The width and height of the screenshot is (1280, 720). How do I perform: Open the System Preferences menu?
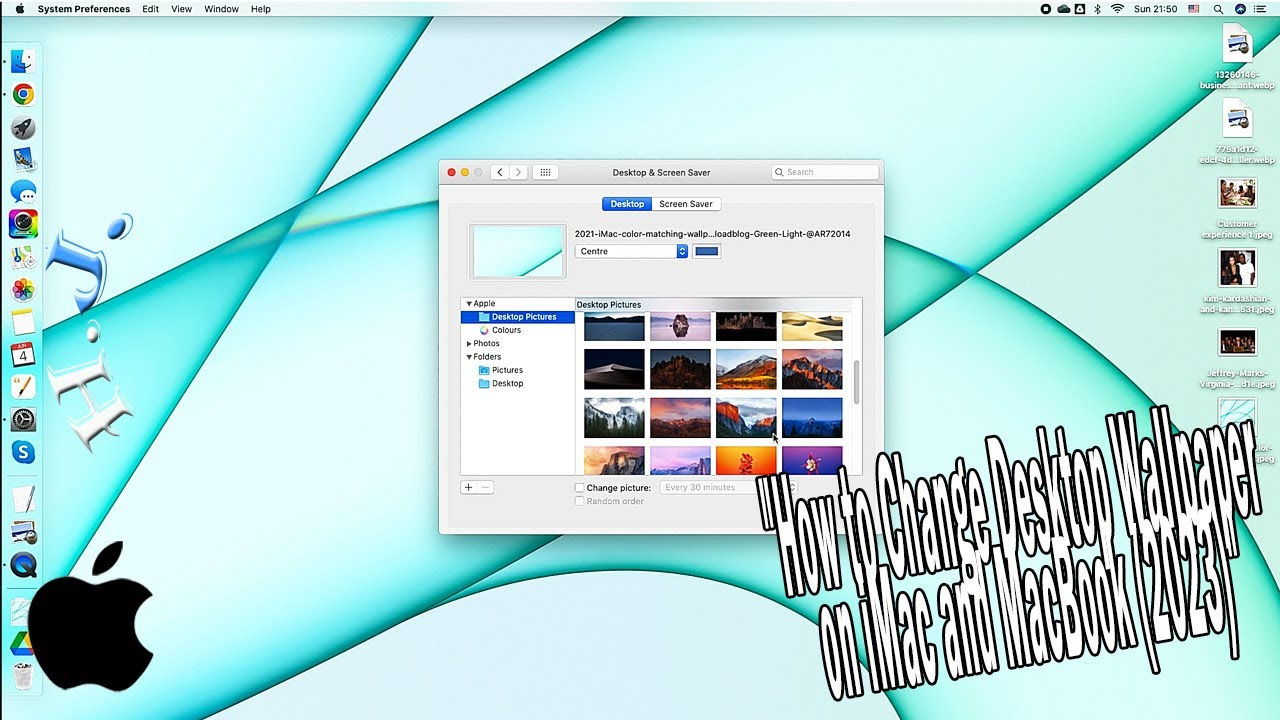tap(84, 9)
